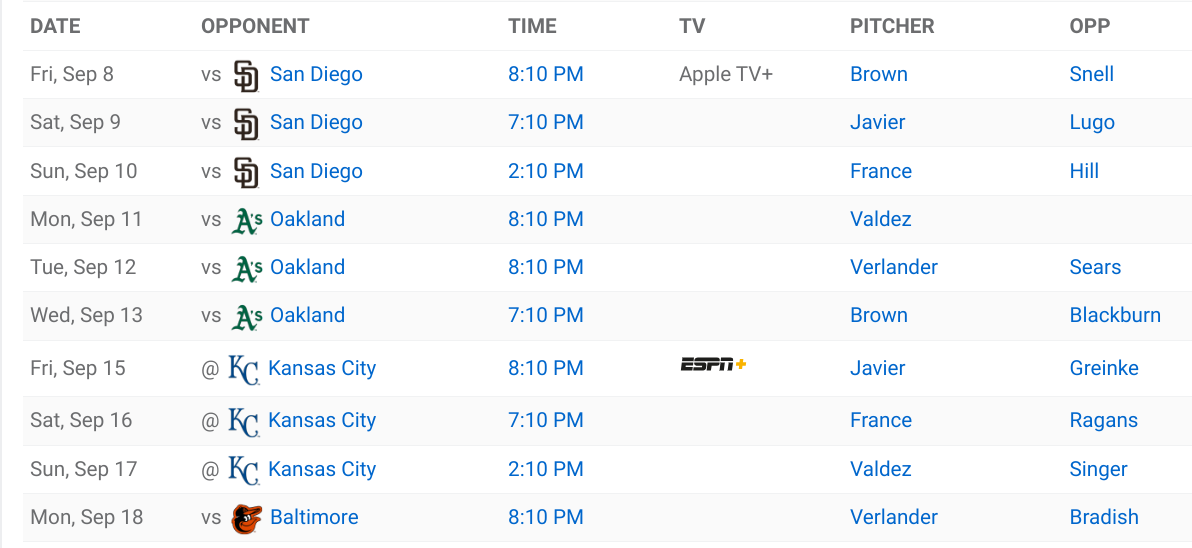Click the San Diego Padres logo for Sep 8
Image resolution: width=1192 pixels, height=548 pixels.
(x=246, y=75)
